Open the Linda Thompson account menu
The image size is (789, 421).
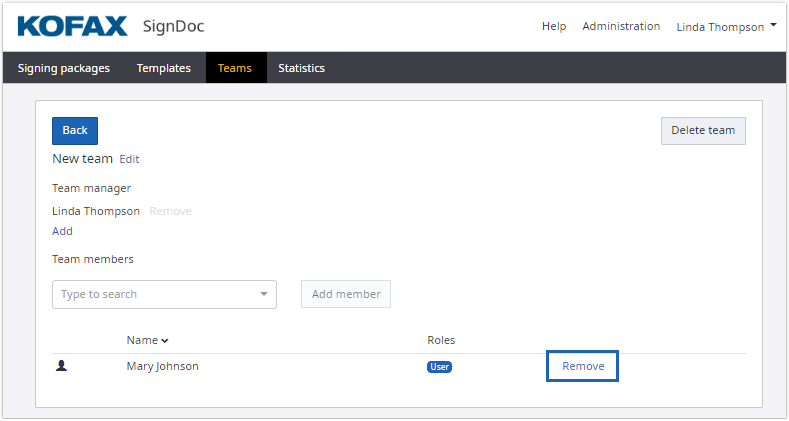coord(726,27)
